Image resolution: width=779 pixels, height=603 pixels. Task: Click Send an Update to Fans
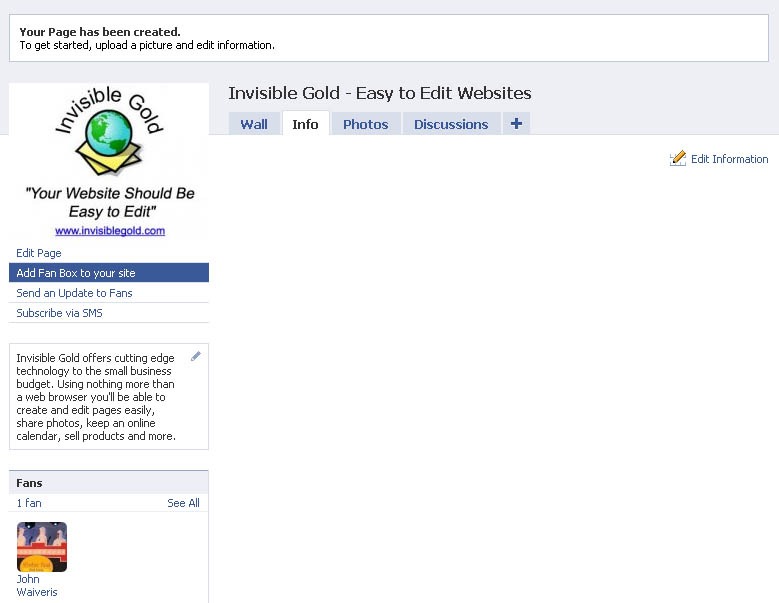click(x=75, y=293)
